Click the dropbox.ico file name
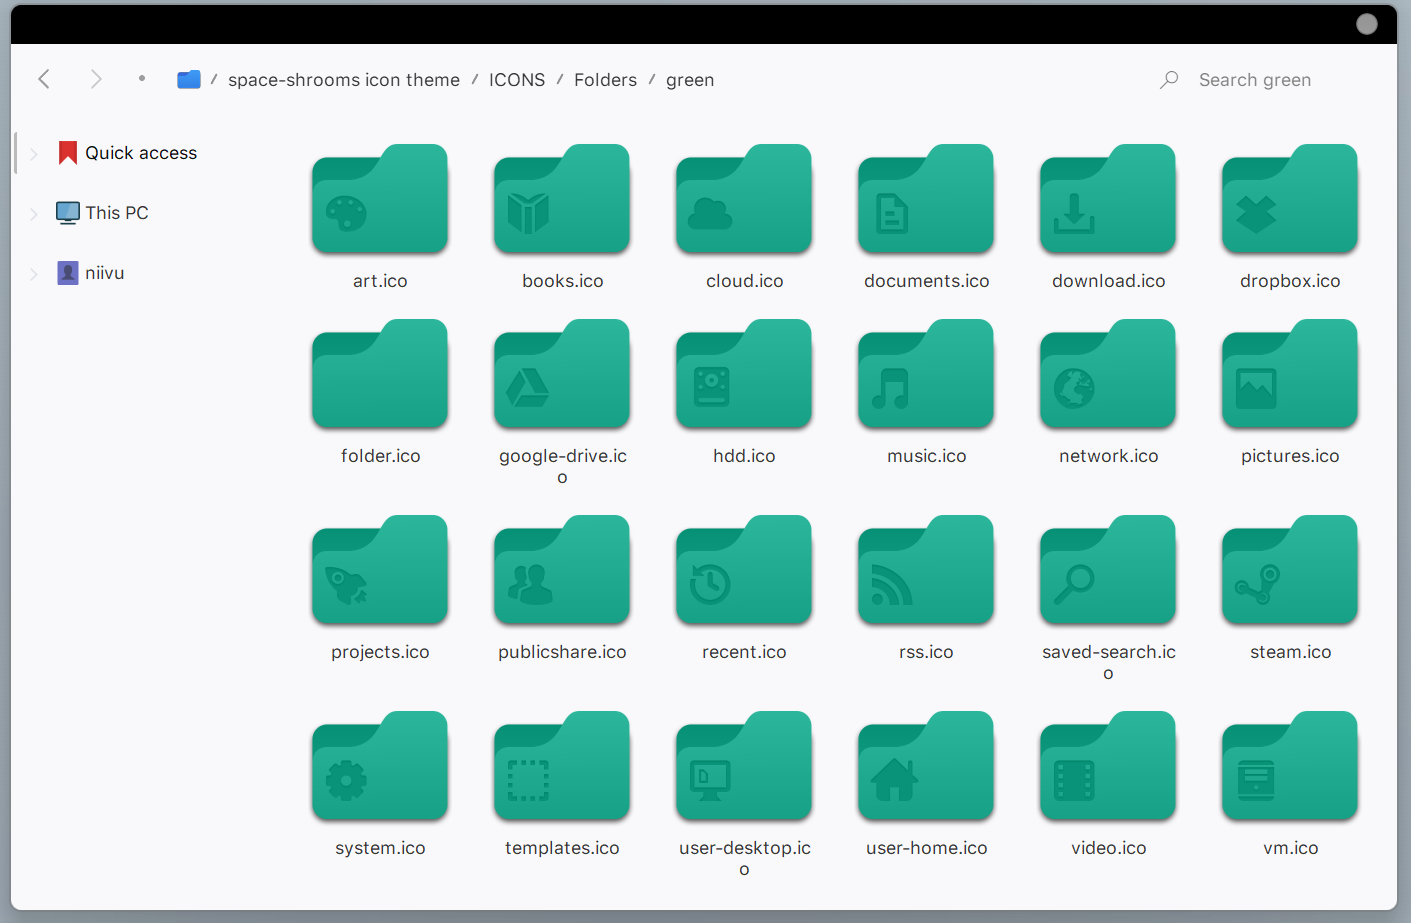This screenshot has width=1411, height=923. (1290, 281)
